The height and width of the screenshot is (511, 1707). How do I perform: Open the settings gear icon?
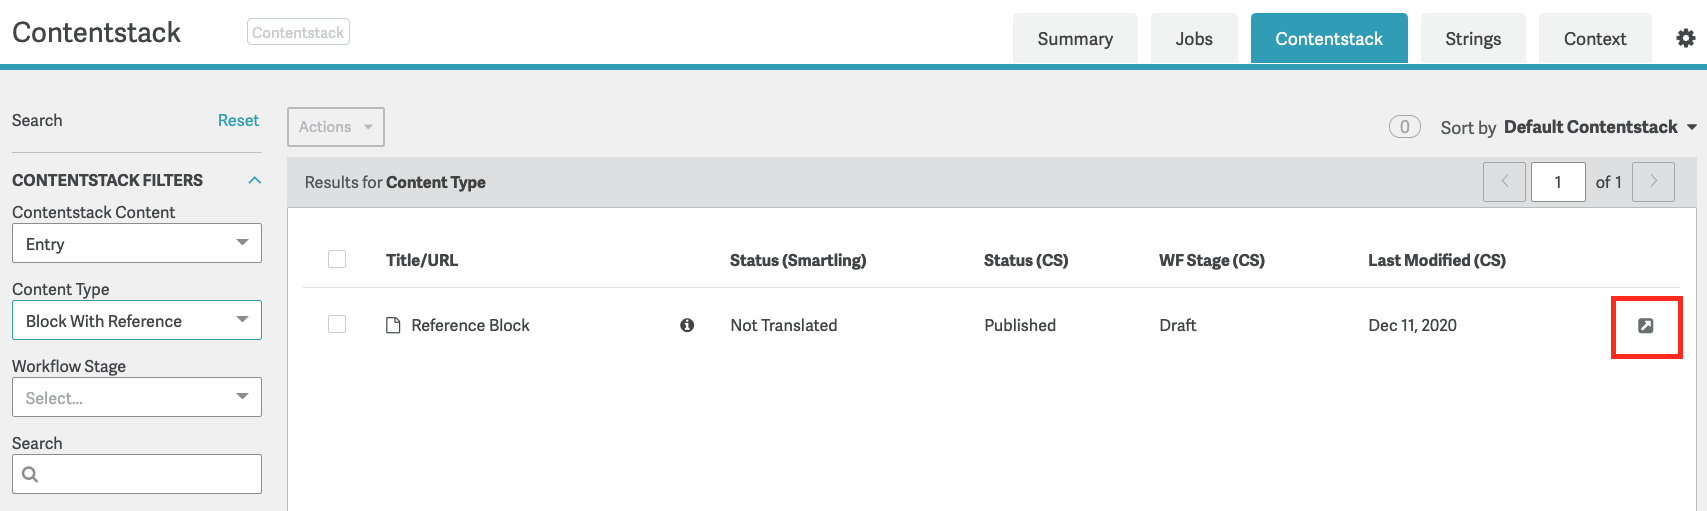point(1685,38)
